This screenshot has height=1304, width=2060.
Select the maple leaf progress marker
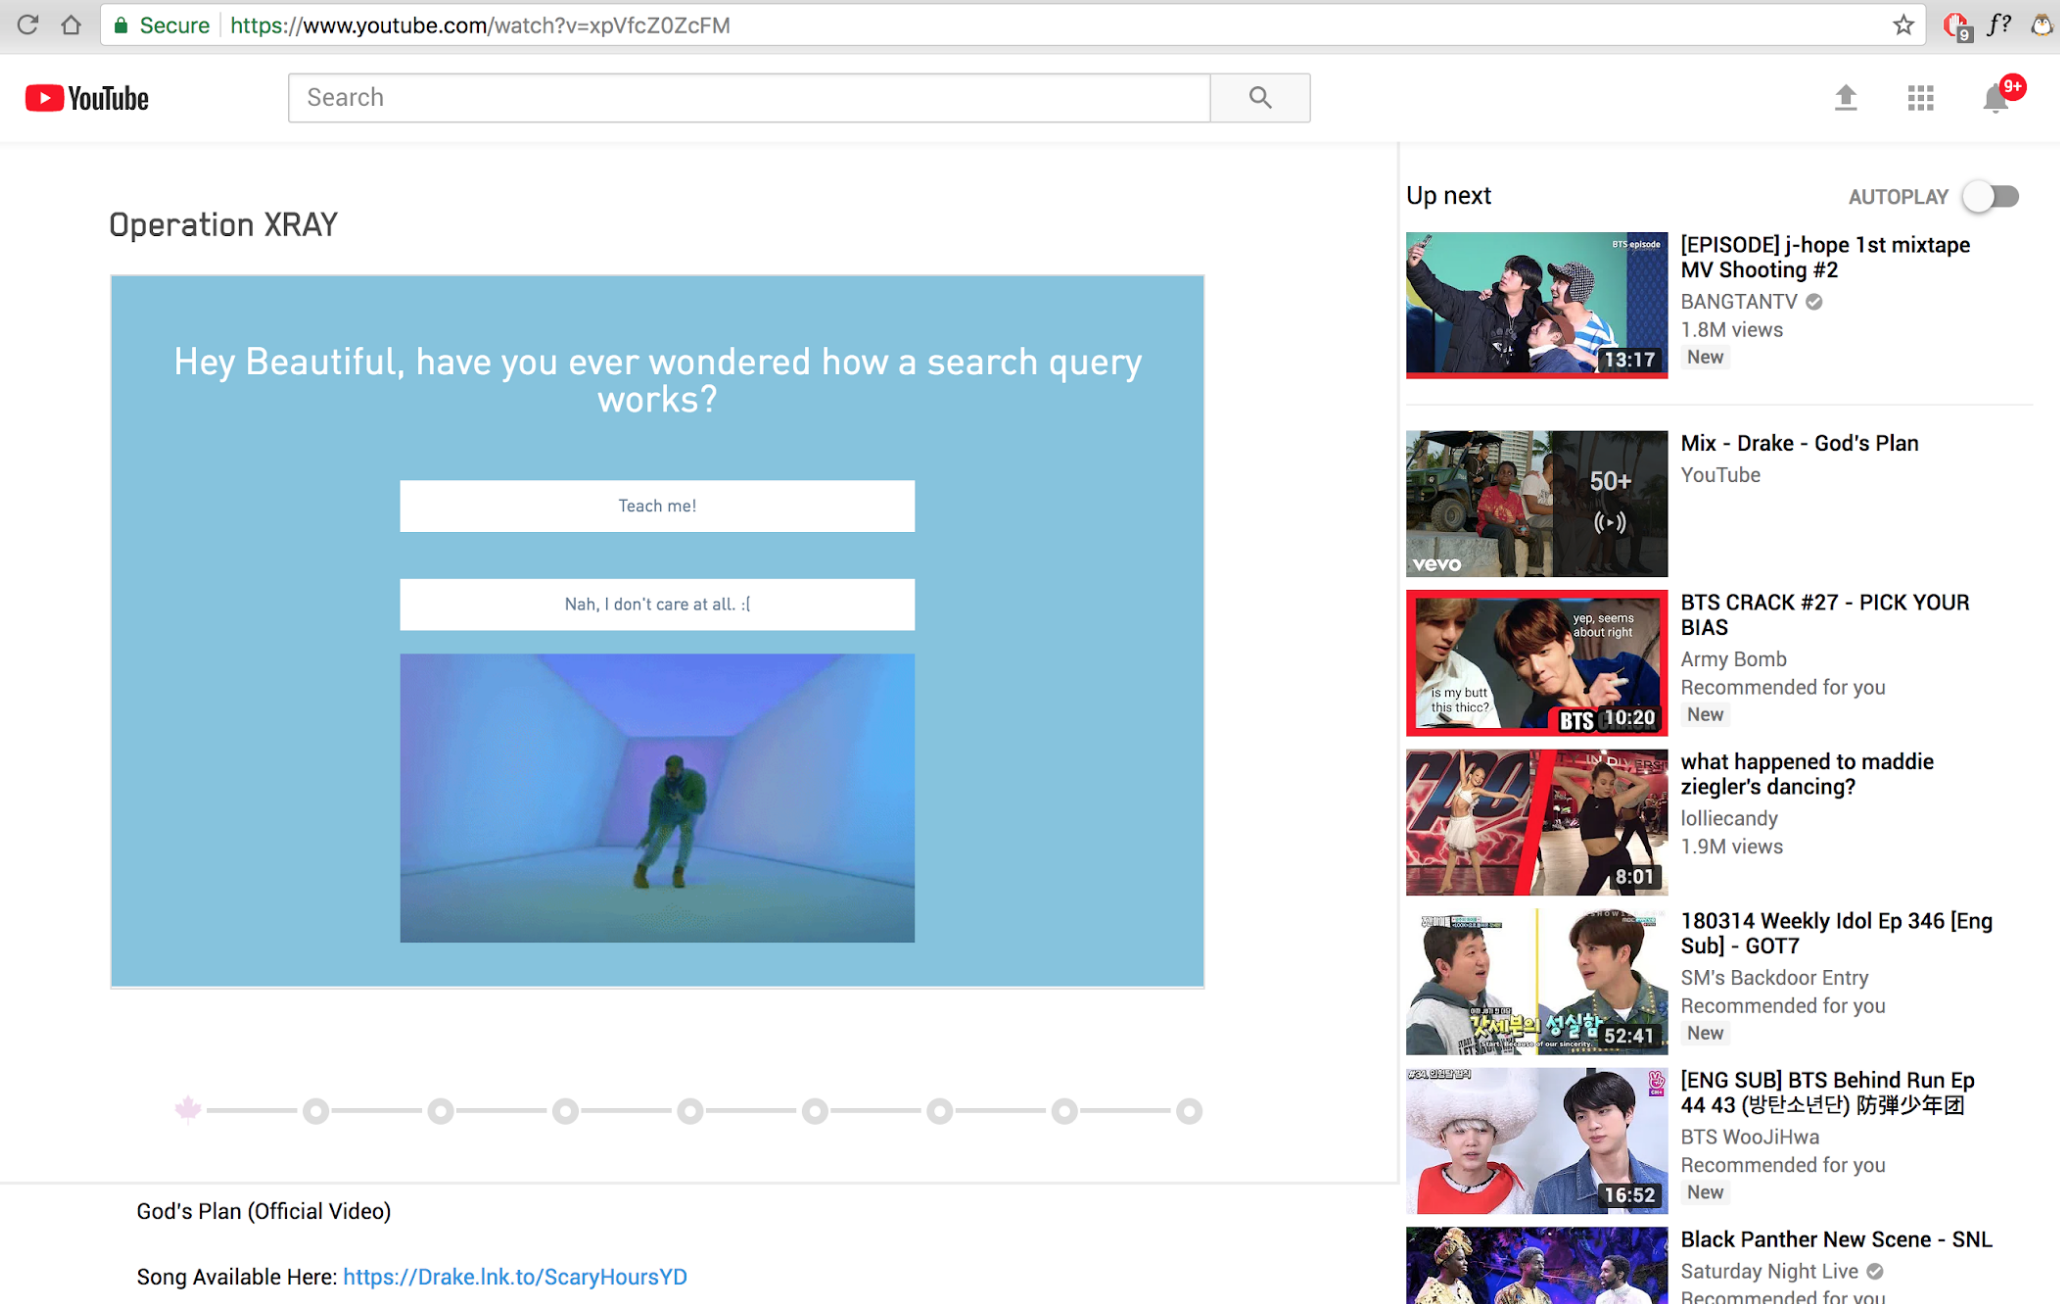tap(188, 1109)
